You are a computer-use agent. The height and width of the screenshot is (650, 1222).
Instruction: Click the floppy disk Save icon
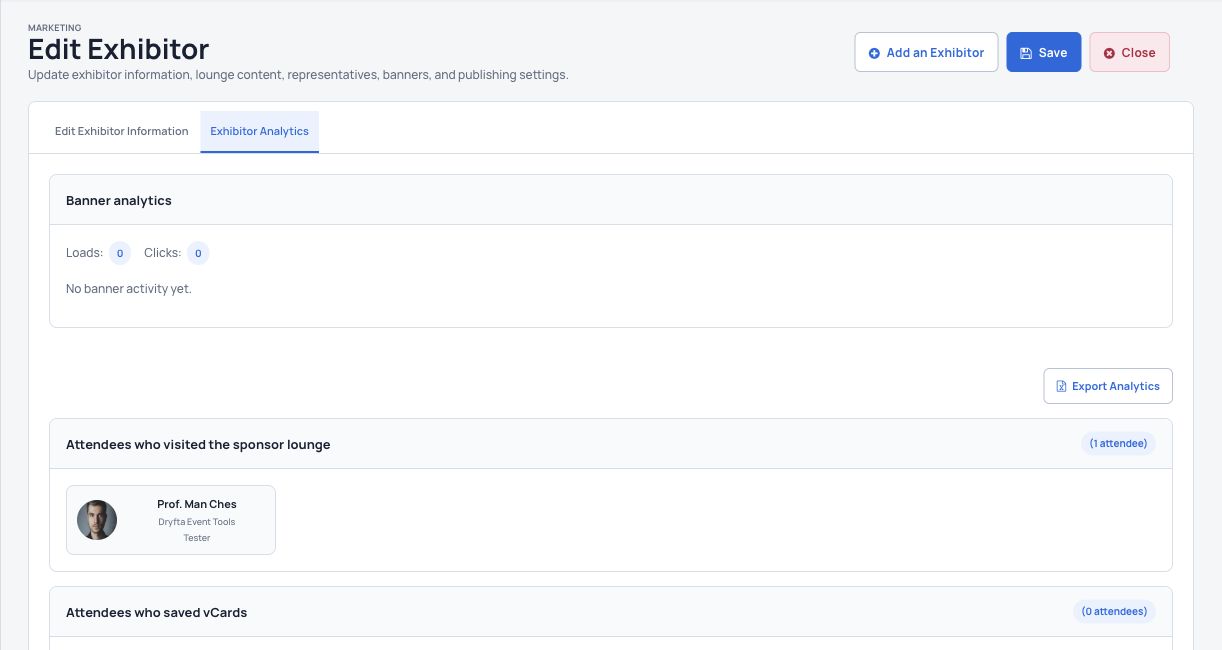pyautogui.click(x=1026, y=53)
